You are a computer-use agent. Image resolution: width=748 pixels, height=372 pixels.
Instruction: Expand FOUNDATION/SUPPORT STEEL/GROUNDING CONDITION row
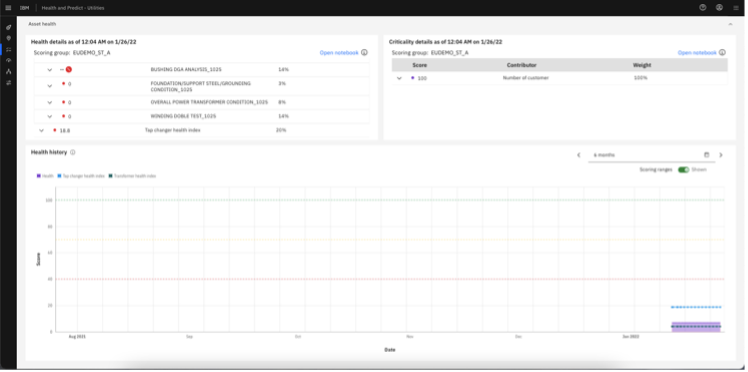(x=50, y=86)
